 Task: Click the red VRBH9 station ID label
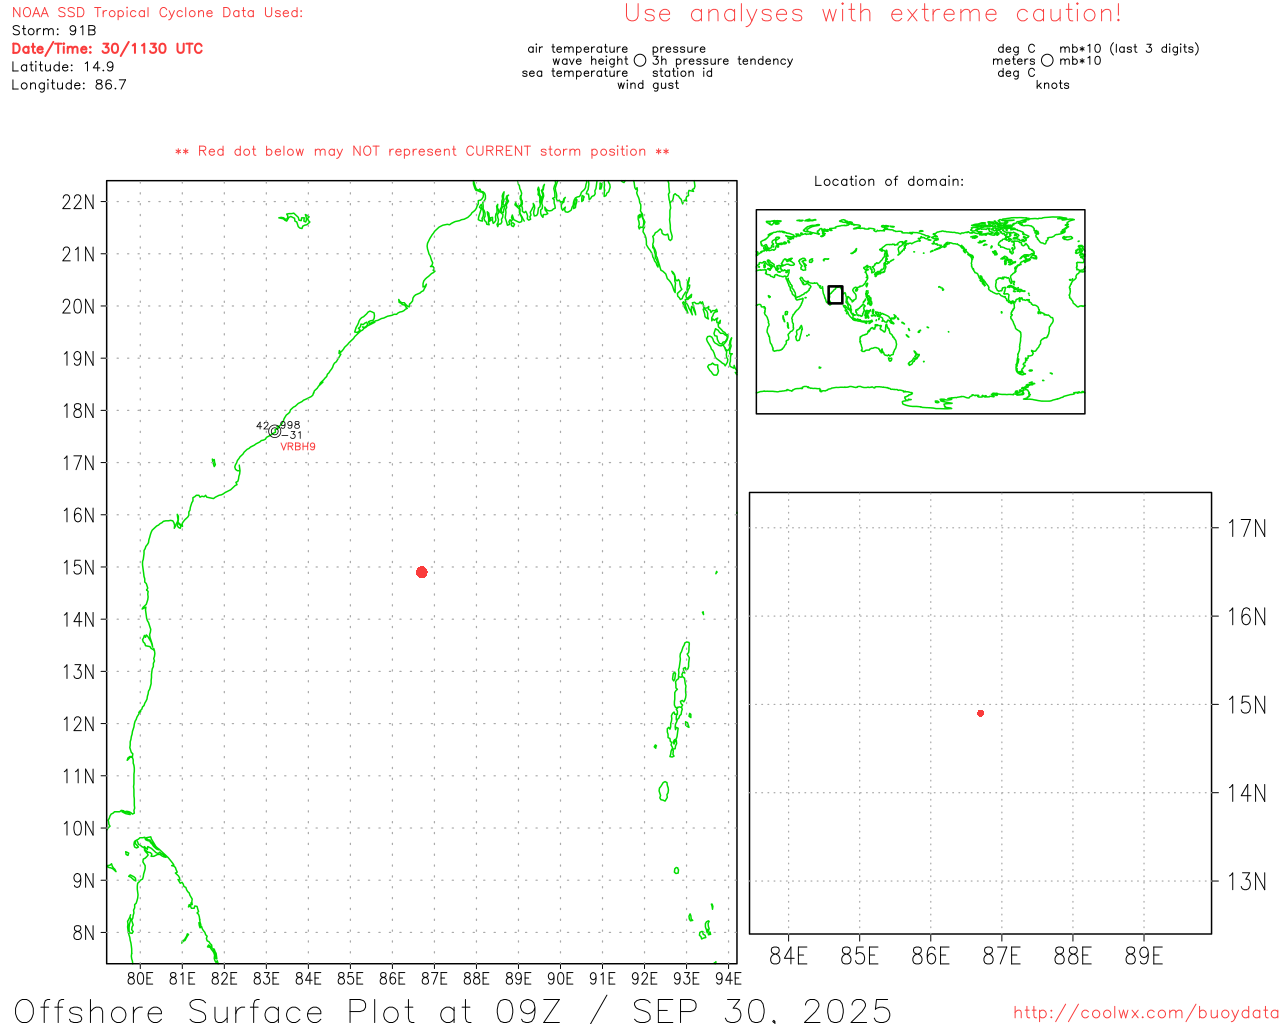pyautogui.click(x=298, y=447)
